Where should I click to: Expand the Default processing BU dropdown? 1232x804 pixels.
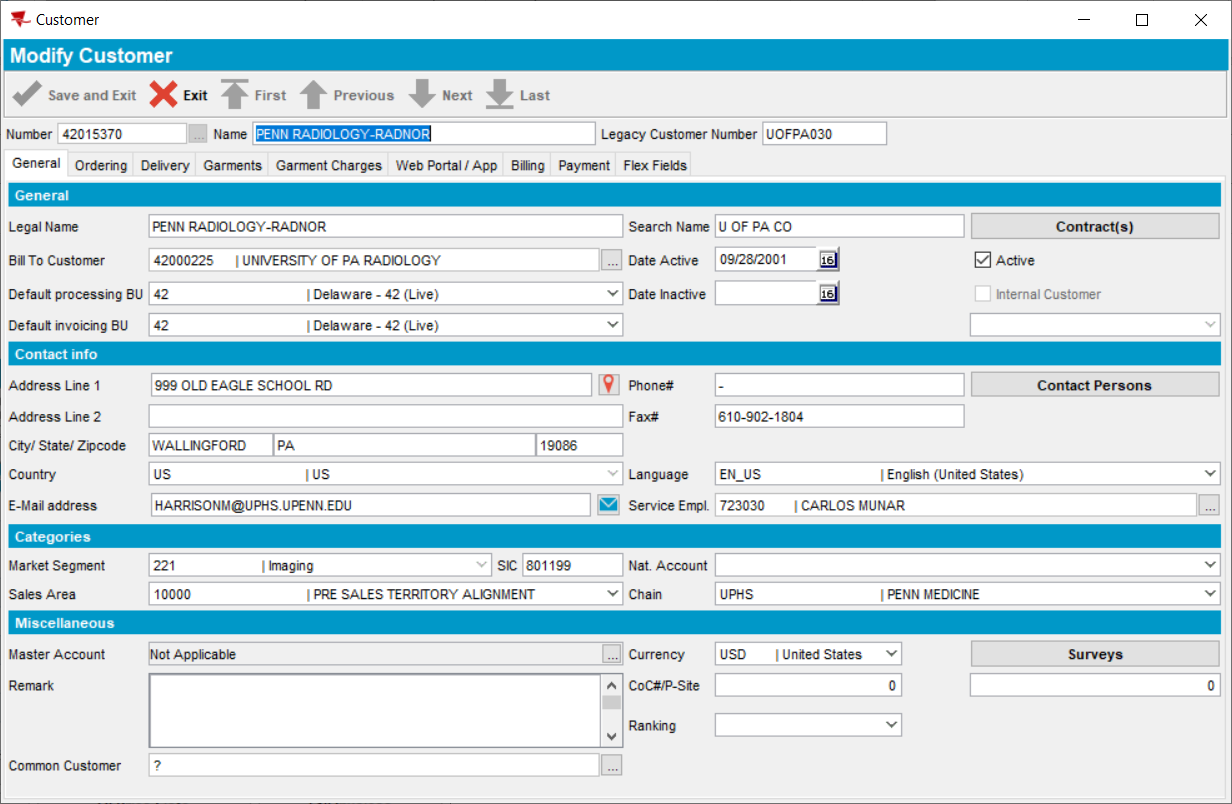(x=612, y=294)
